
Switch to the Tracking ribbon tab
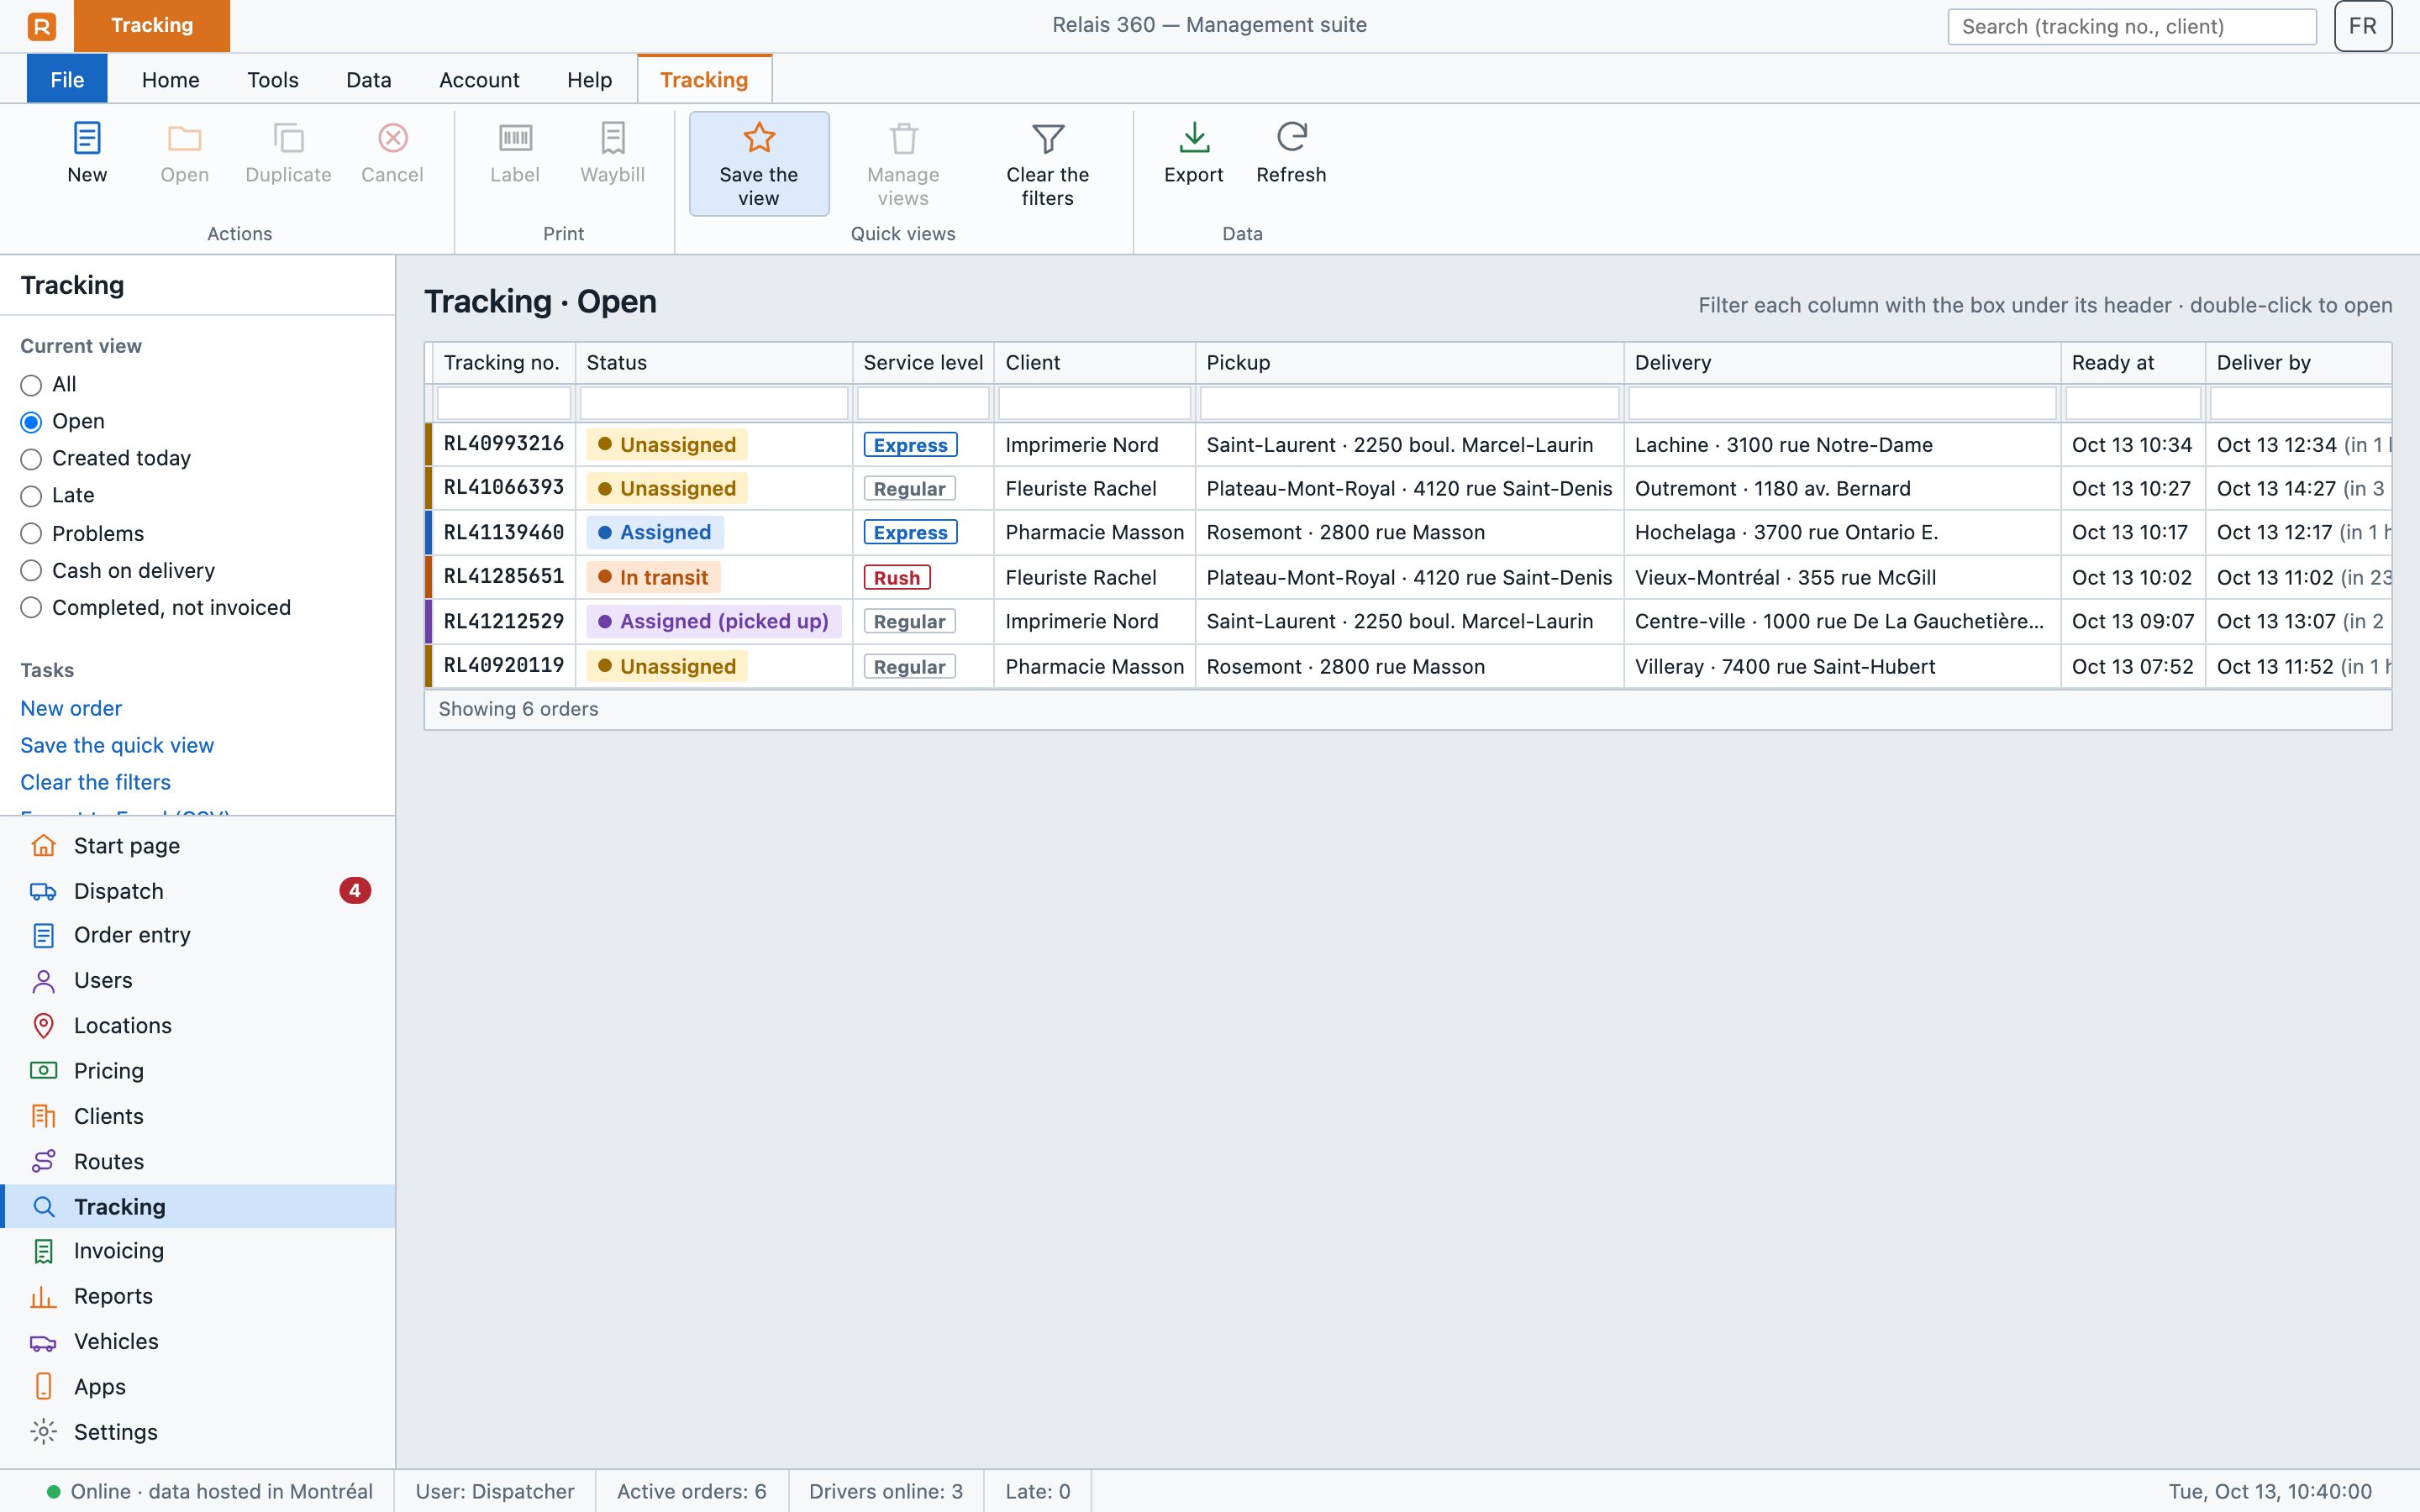point(704,80)
